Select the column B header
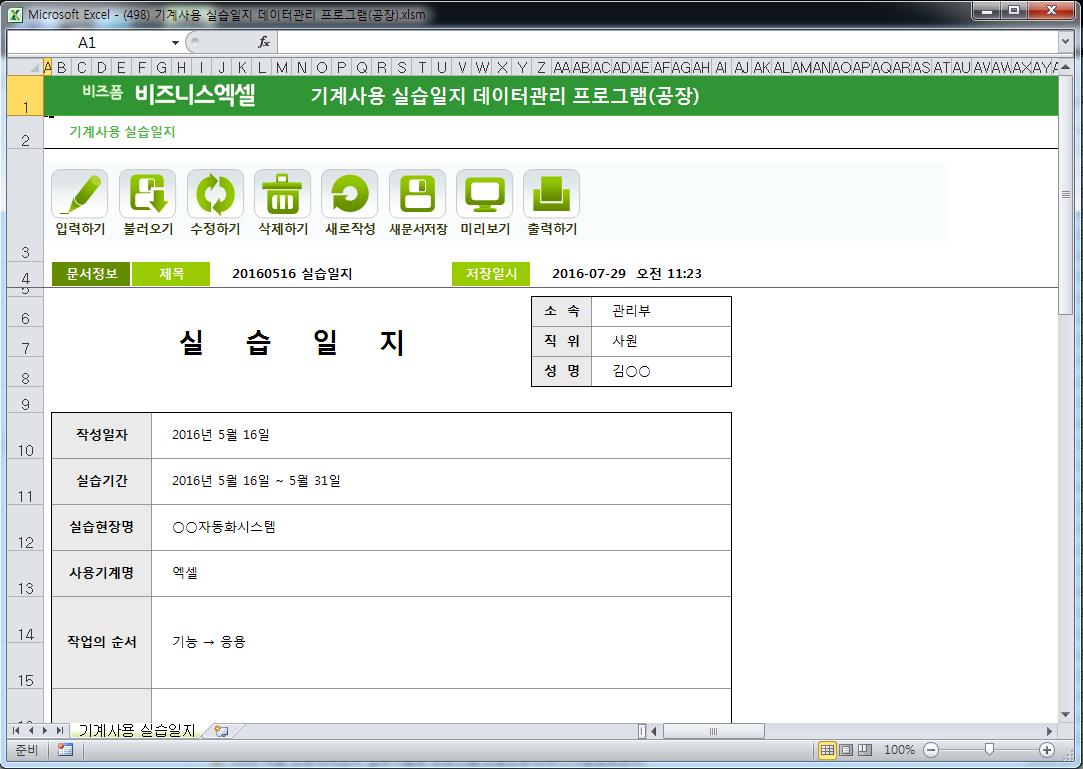The height and width of the screenshot is (769, 1083). (61, 67)
